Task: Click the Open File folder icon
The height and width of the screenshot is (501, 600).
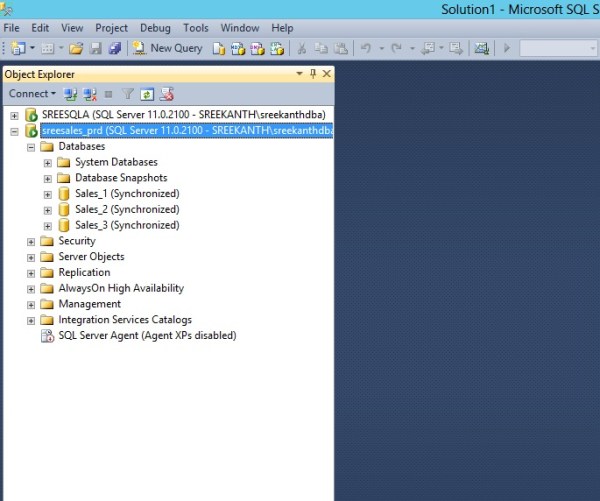Action: [76, 48]
